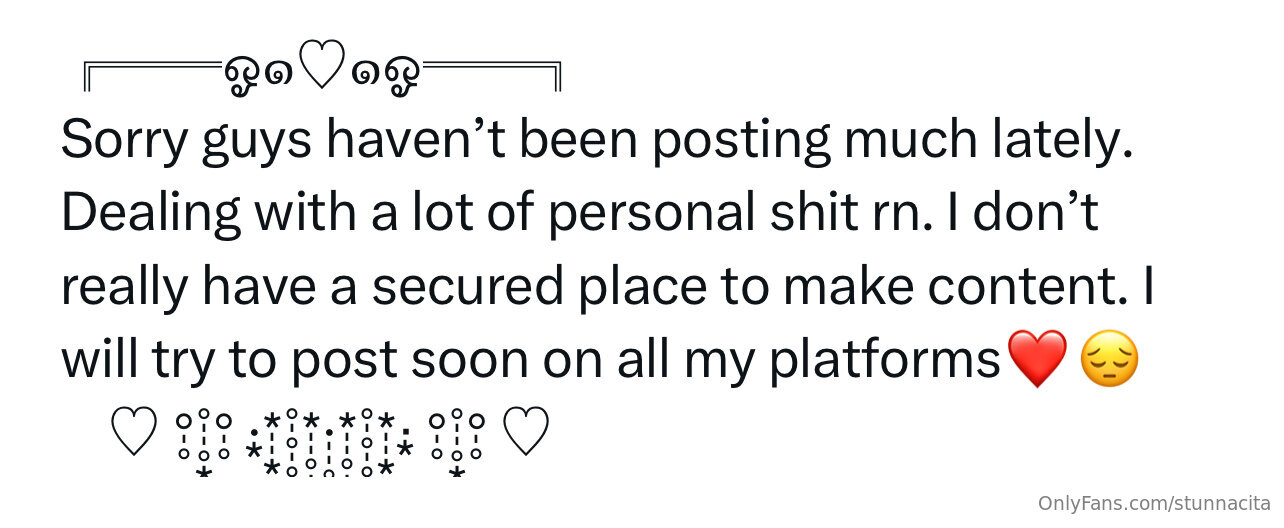Viewport: 1284px width, 528px height.
Task: Click the small dotted ornament beside bottom-right heart
Action: 457,443
